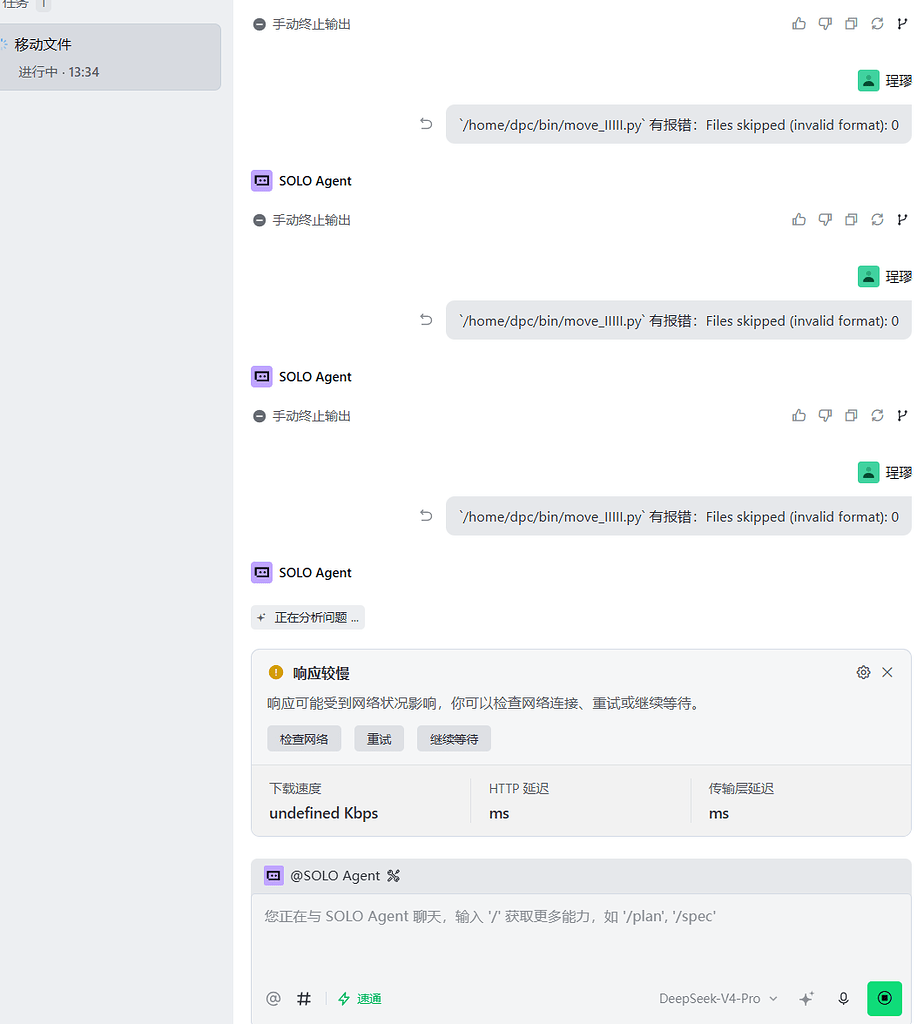Thumbs down the lowest stopped response
916x1024 pixels.
point(825,416)
